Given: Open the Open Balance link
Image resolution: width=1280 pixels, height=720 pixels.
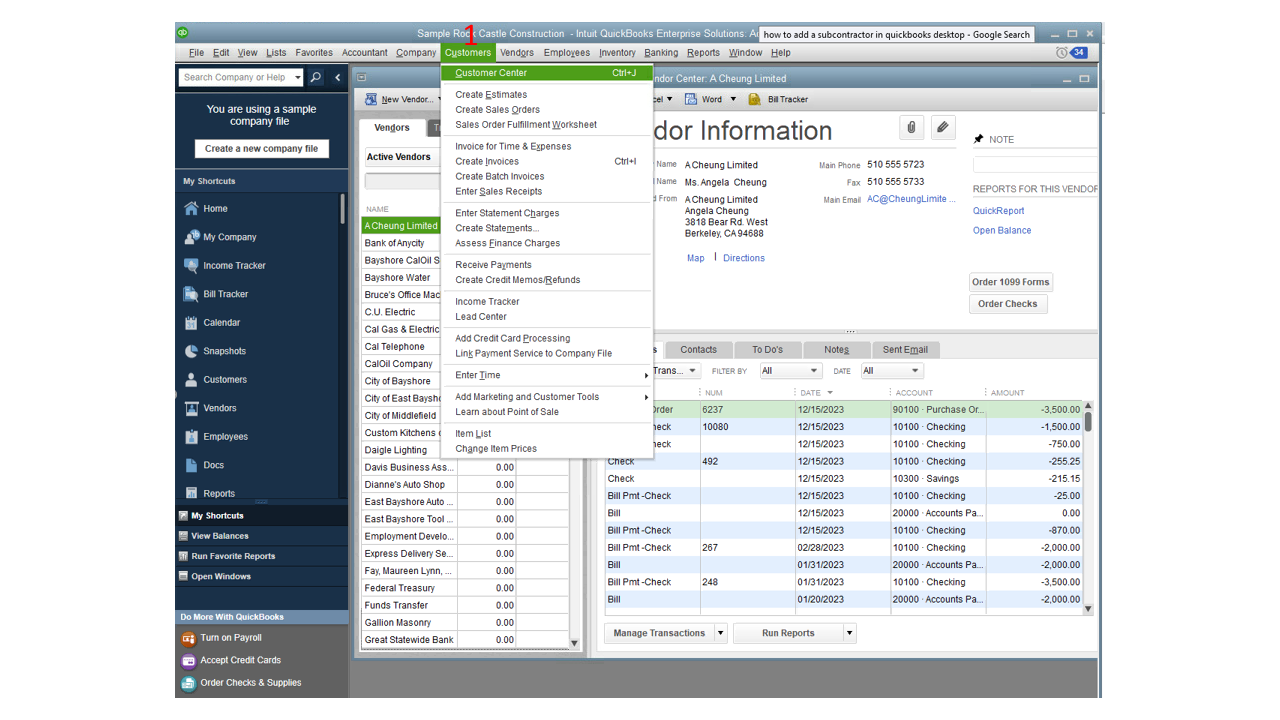Looking at the screenshot, I should click(1002, 230).
